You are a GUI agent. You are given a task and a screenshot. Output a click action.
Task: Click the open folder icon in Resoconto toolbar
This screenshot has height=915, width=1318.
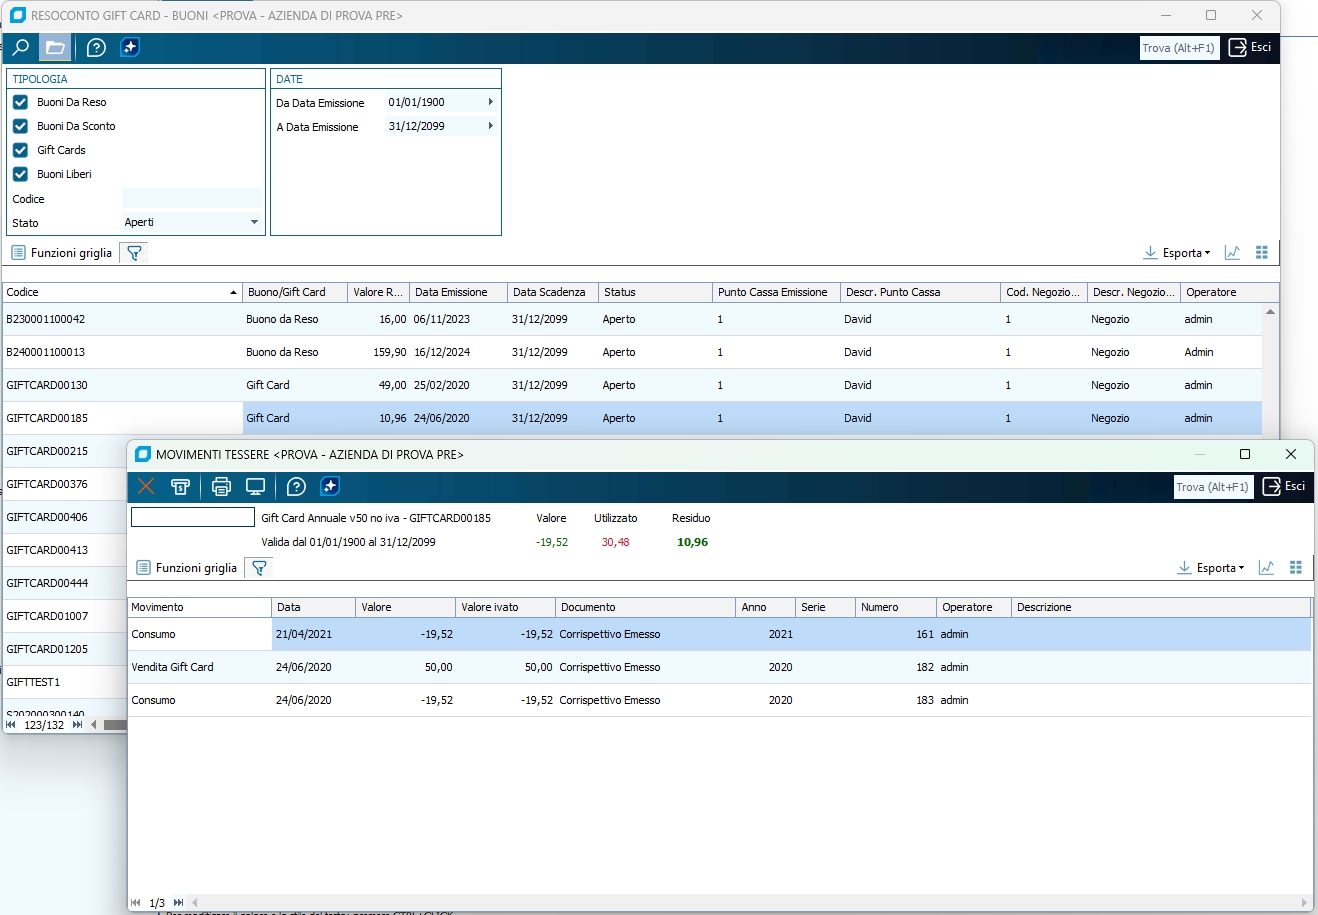[x=55, y=48]
